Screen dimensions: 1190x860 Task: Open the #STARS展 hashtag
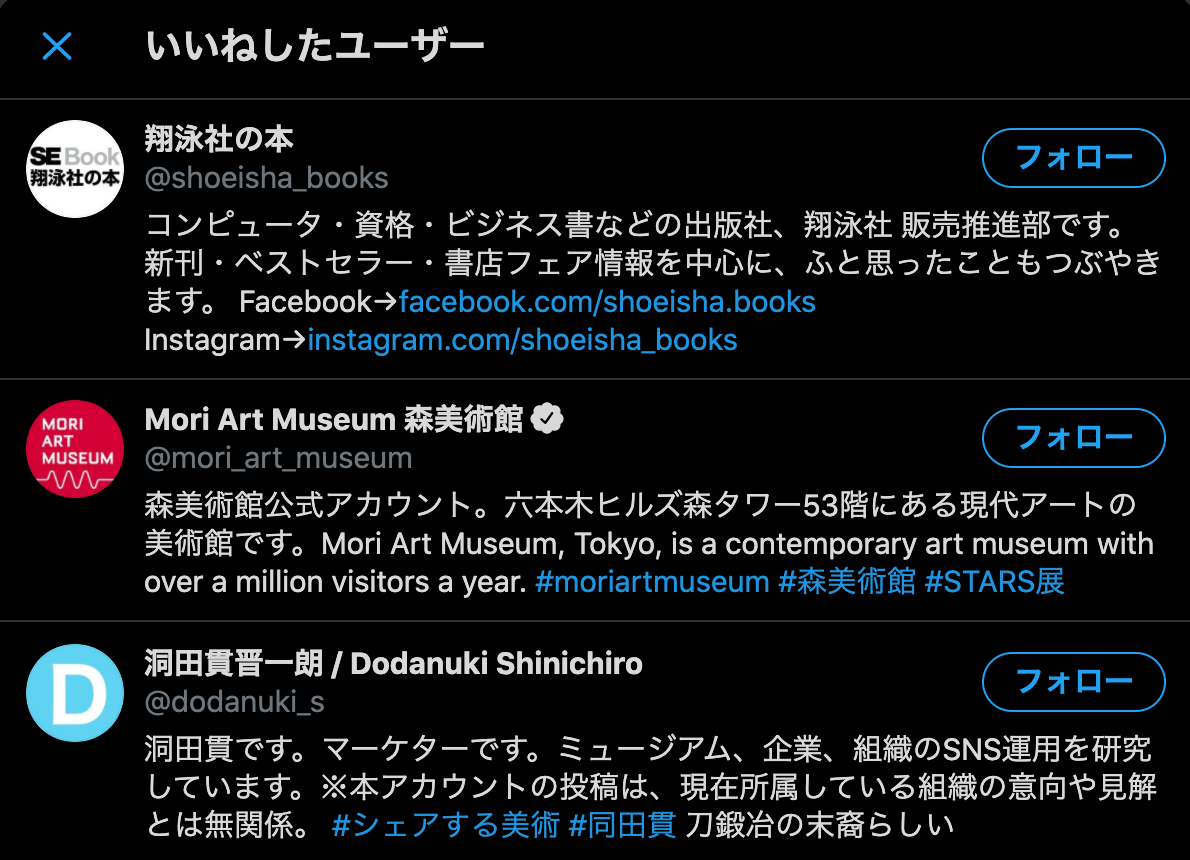pyautogui.click(x=994, y=582)
